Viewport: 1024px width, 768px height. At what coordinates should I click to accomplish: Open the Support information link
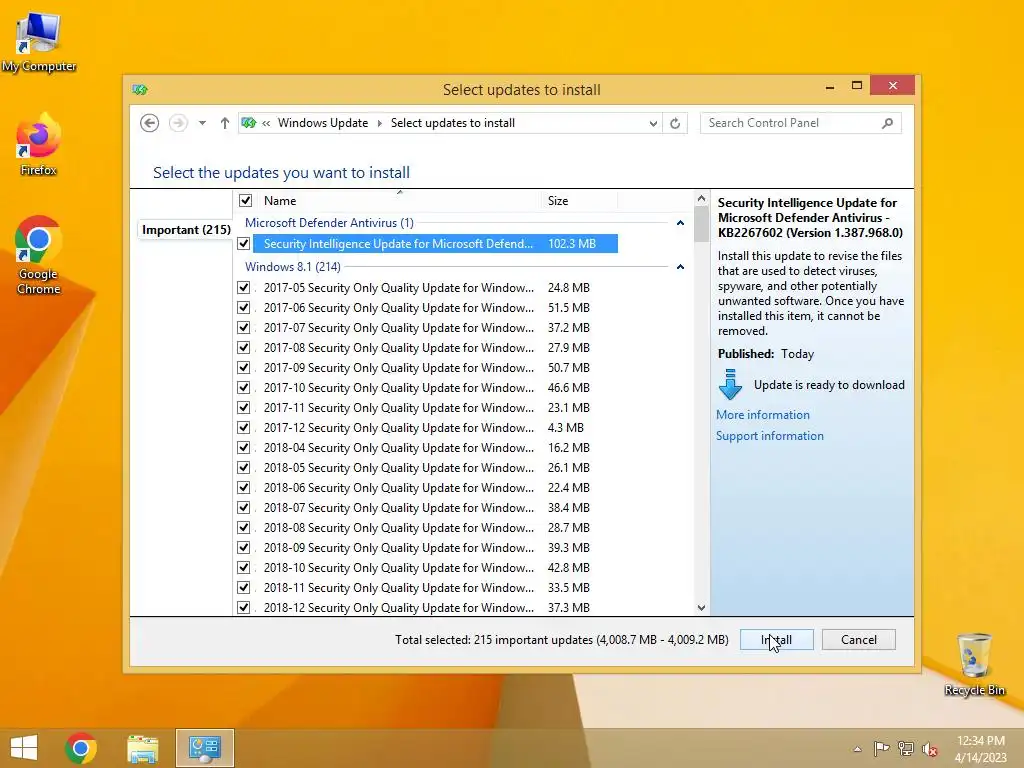click(769, 436)
